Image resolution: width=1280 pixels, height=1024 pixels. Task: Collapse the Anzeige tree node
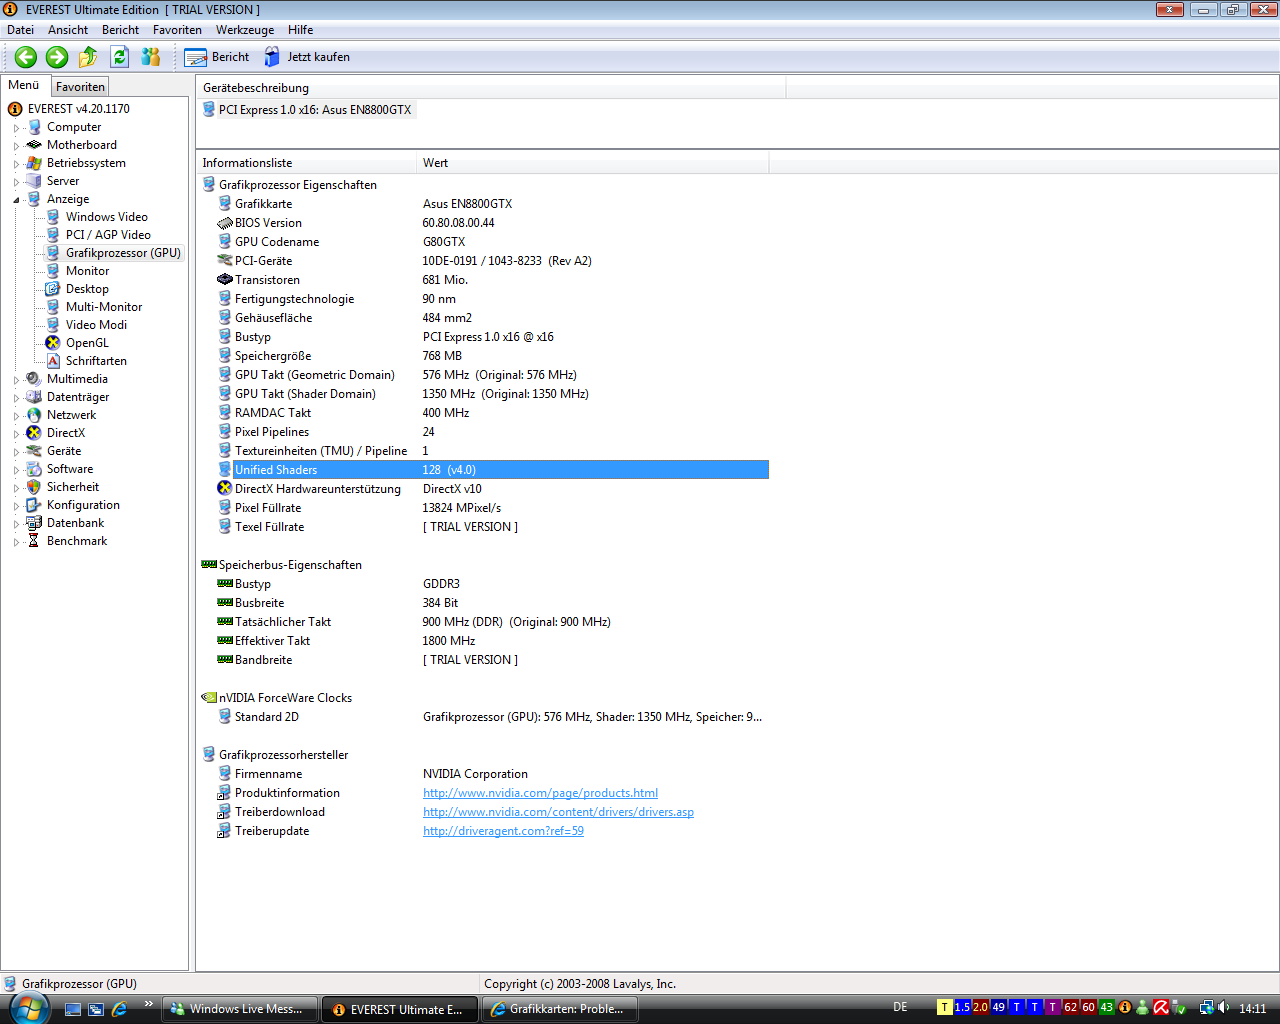[16, 200]
